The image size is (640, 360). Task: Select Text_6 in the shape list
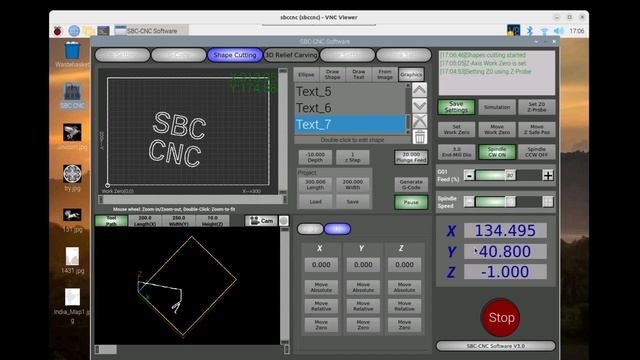click(x=350, y=108)
